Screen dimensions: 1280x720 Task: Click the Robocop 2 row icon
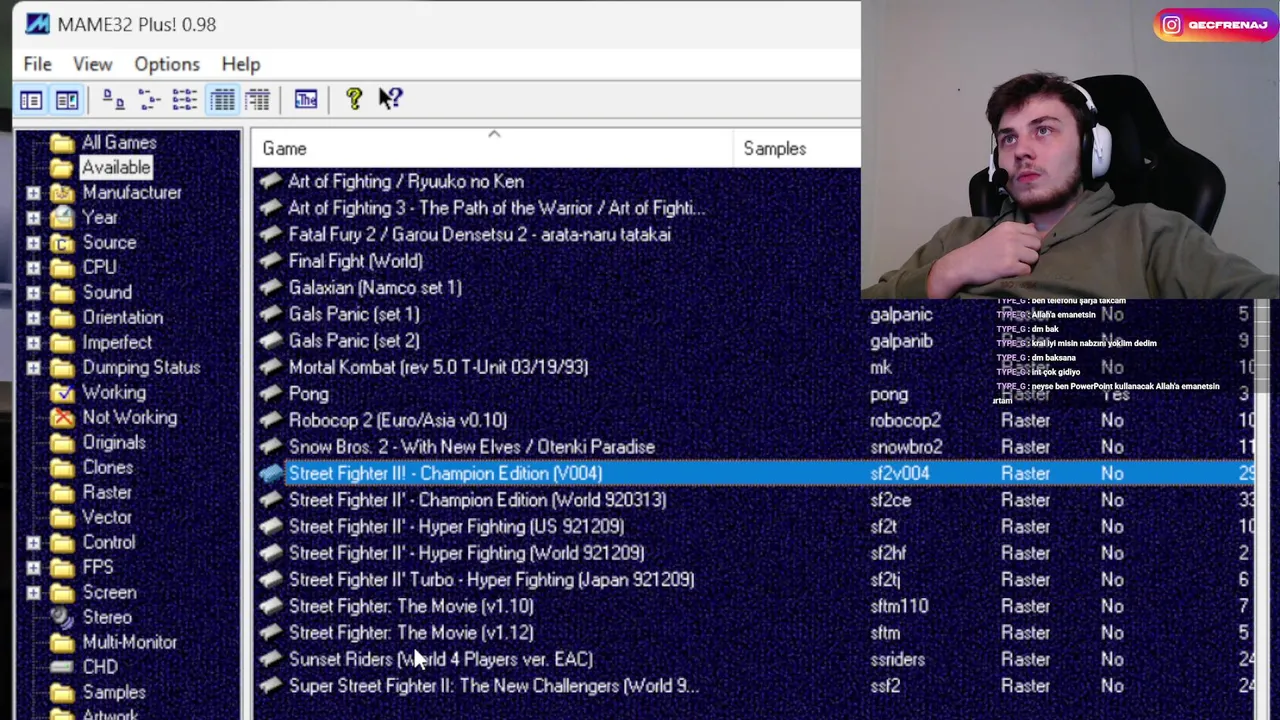click(x=270, y=421)
